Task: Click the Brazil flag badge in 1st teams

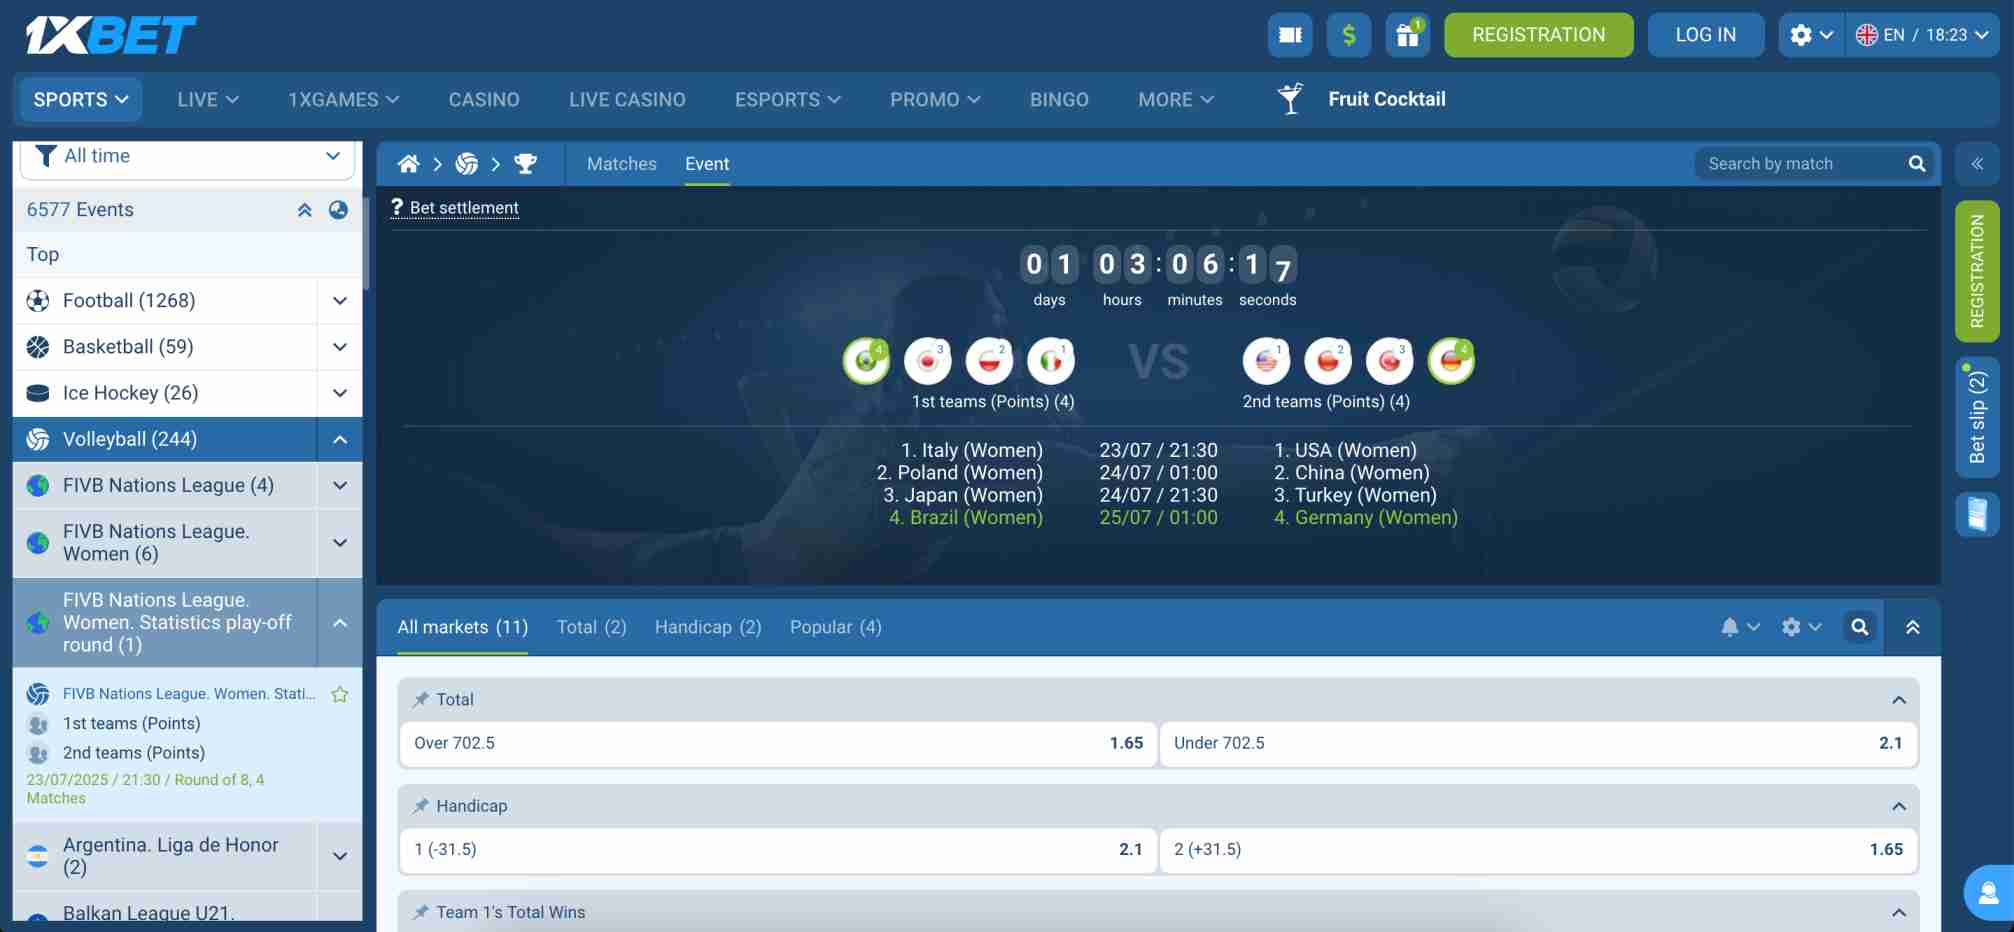Action: [x=866, y=361]
